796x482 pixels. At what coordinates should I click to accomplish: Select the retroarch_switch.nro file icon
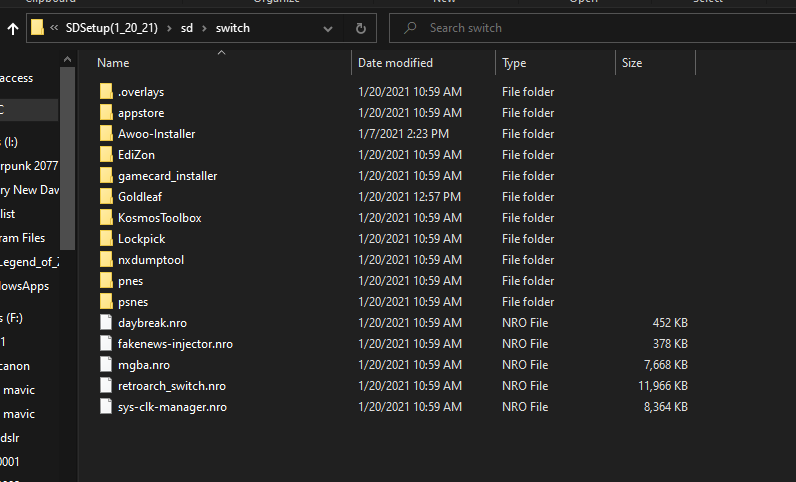tap(106, 385)
